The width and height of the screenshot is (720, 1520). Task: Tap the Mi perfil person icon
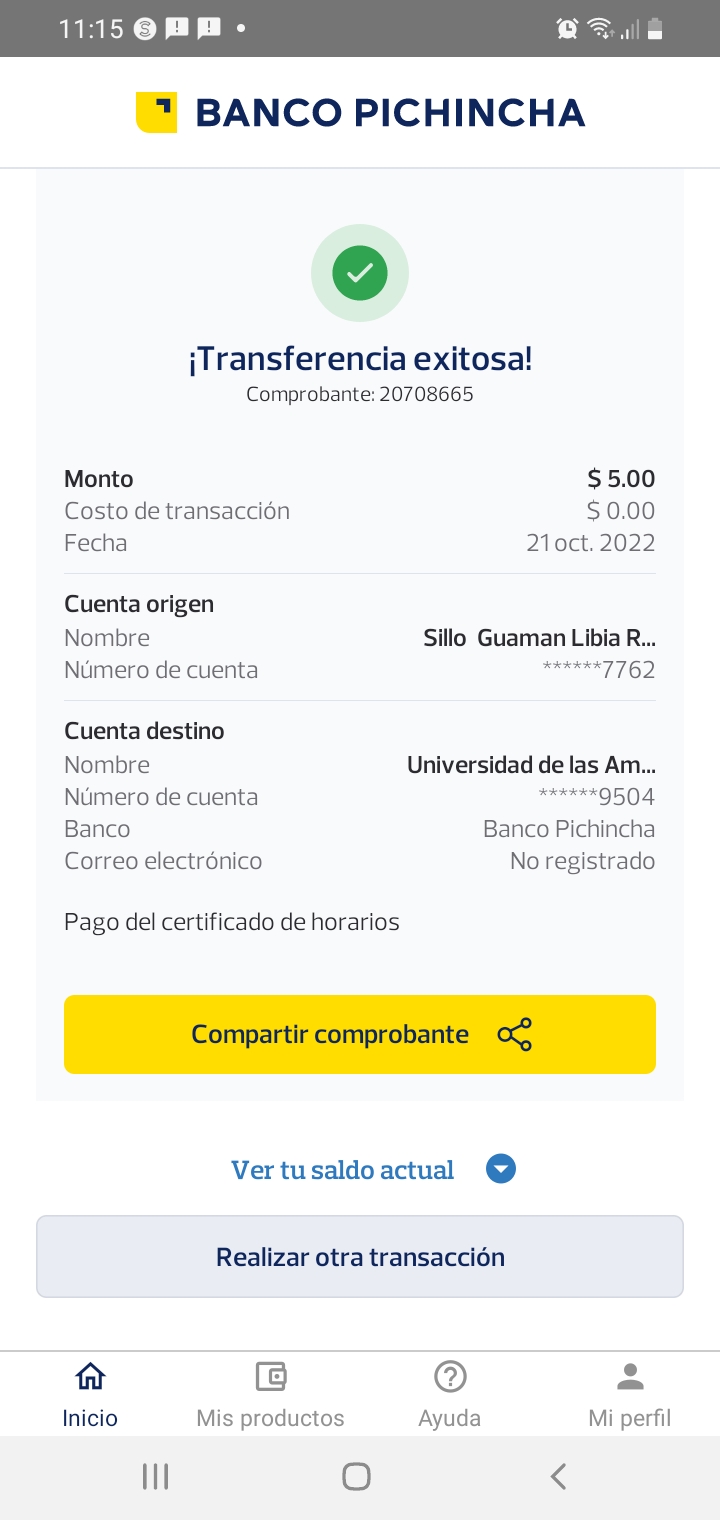coord(630,1377)
